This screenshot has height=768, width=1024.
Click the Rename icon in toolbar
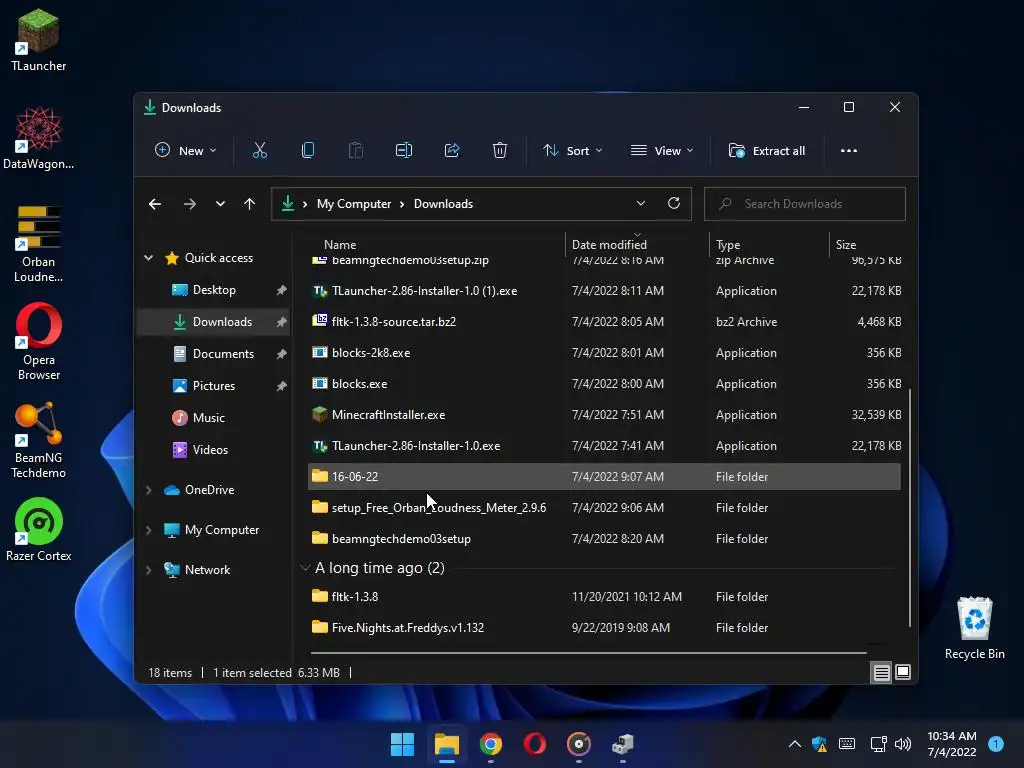(404, 151)
